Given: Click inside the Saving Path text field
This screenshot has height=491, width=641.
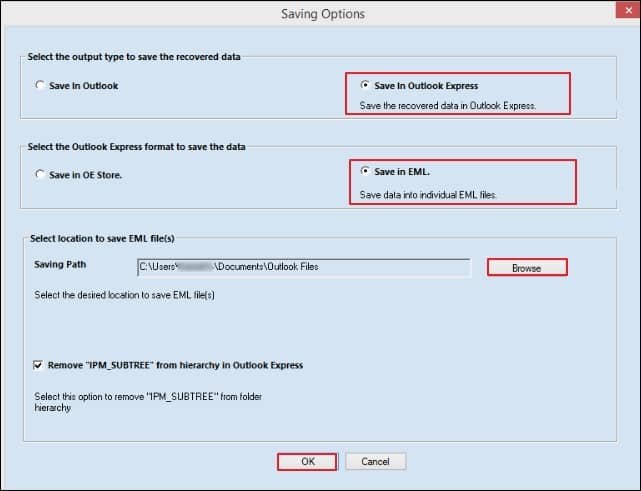Looking at the screenshot, I should tap(303, 267).
